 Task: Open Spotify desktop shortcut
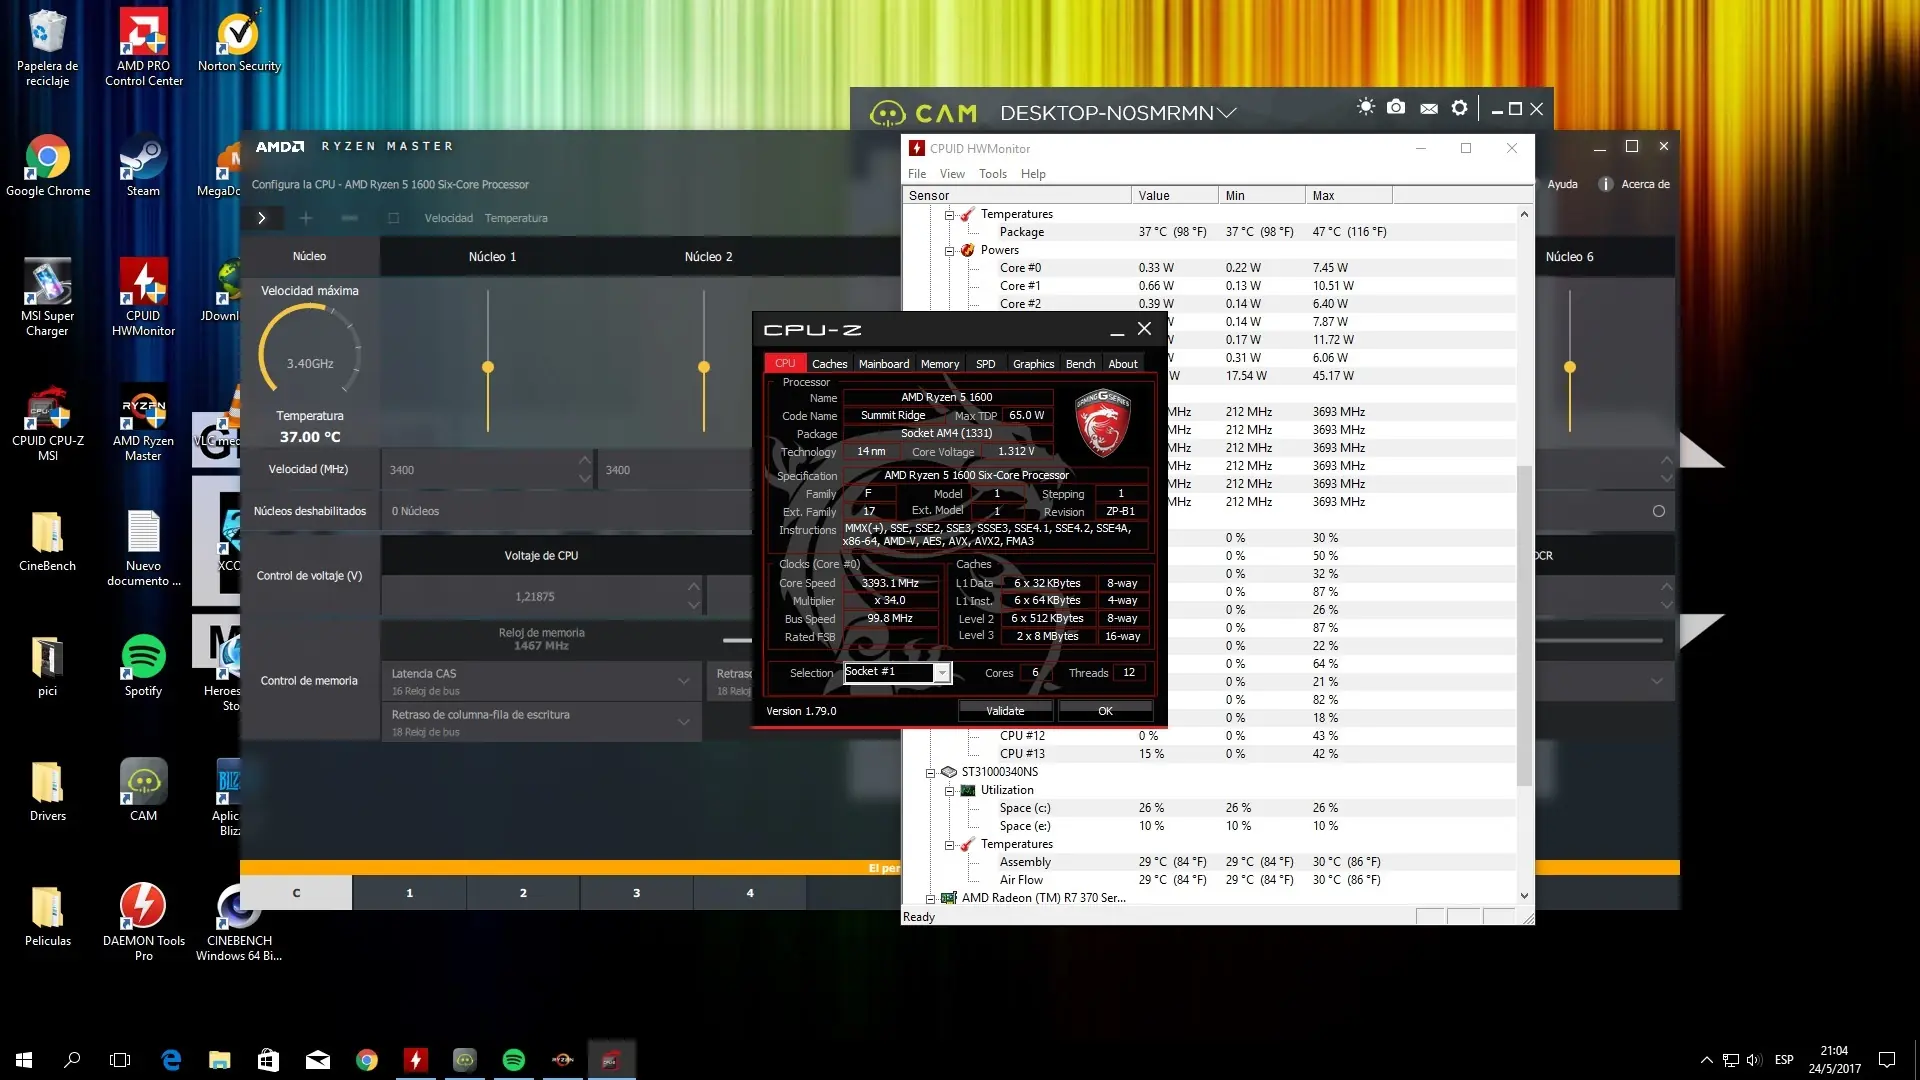pyautogui.click(x=143, y=665)
